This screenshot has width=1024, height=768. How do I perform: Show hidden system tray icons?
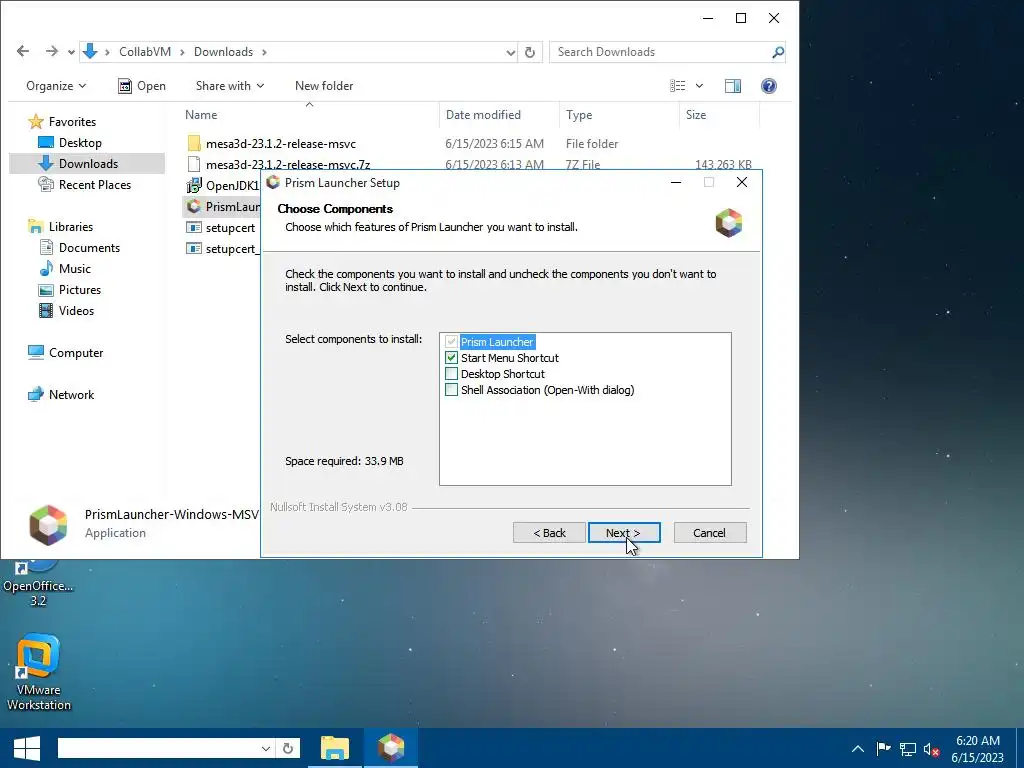coord(857,749)
